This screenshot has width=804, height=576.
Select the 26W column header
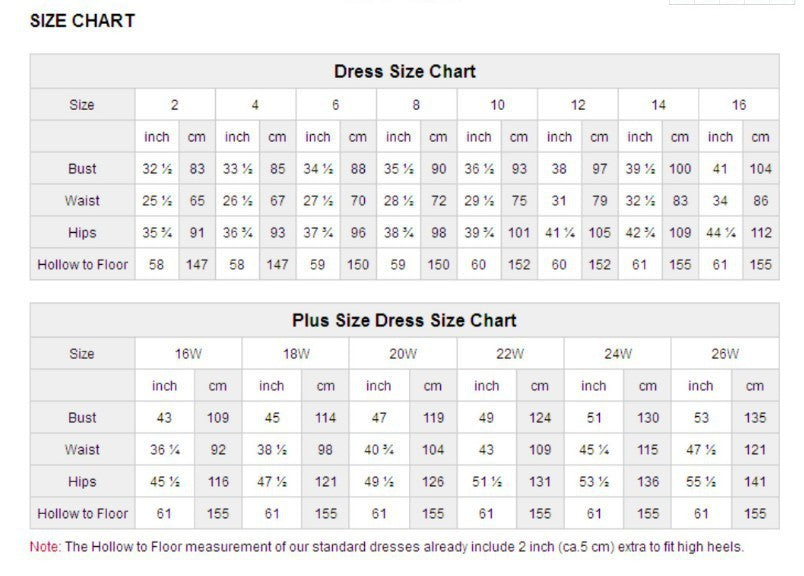pyautogui.click(x=725, y=354)
